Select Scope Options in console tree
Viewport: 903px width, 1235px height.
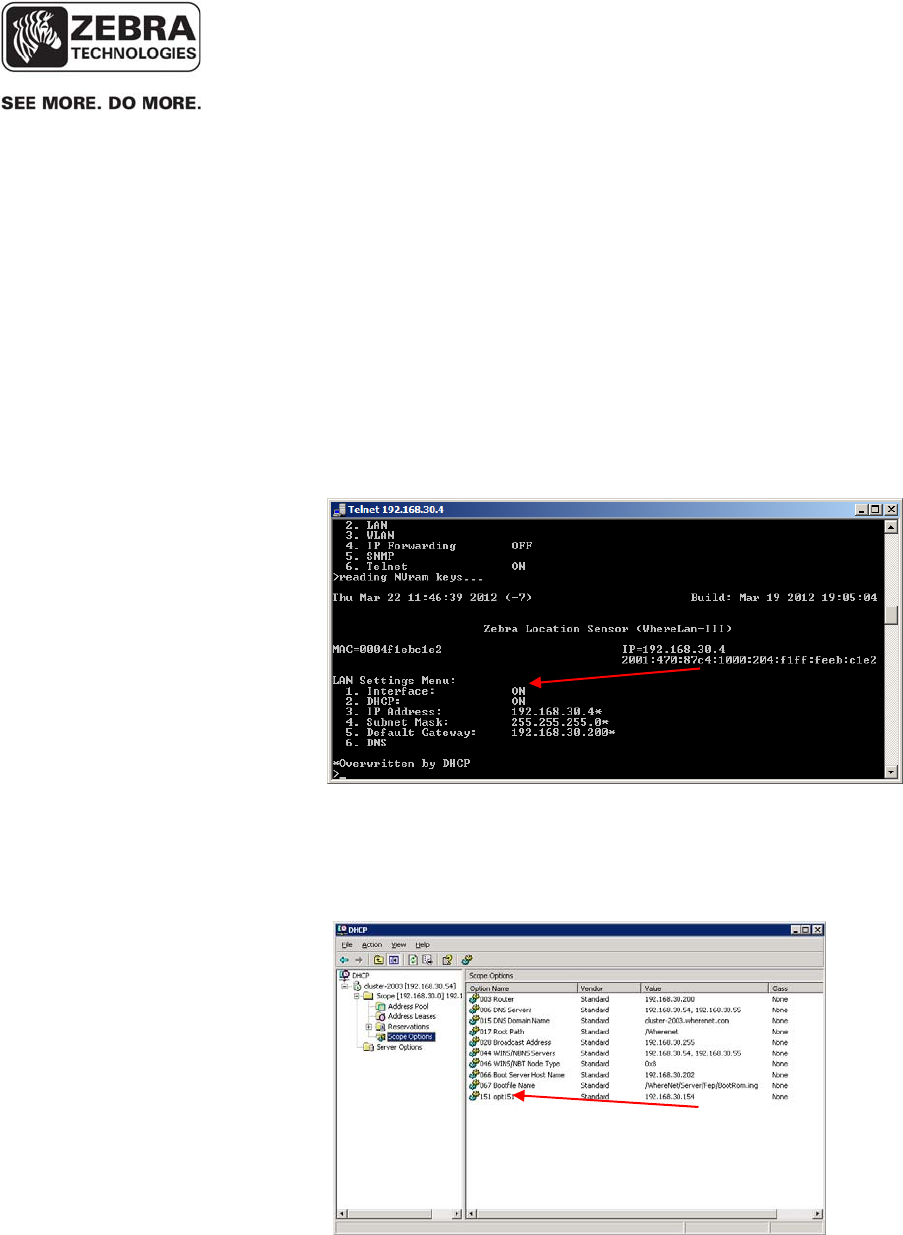tap(410, 1037)
